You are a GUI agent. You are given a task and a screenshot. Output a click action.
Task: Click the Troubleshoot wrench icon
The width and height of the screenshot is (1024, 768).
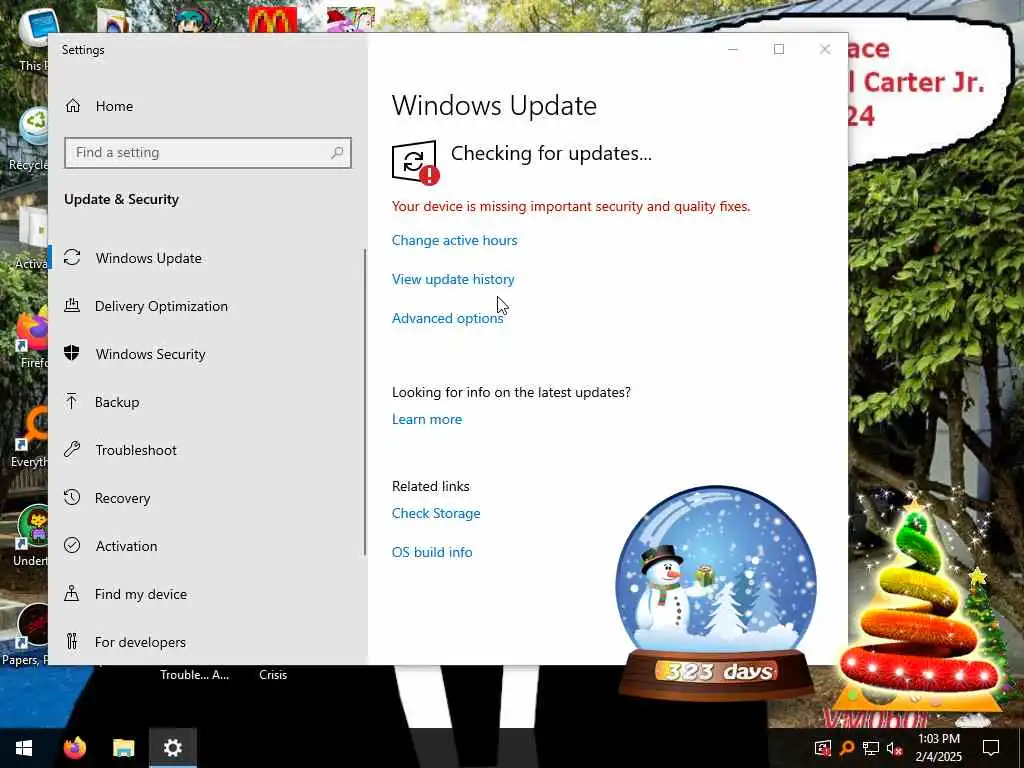[x=72, y=449]
